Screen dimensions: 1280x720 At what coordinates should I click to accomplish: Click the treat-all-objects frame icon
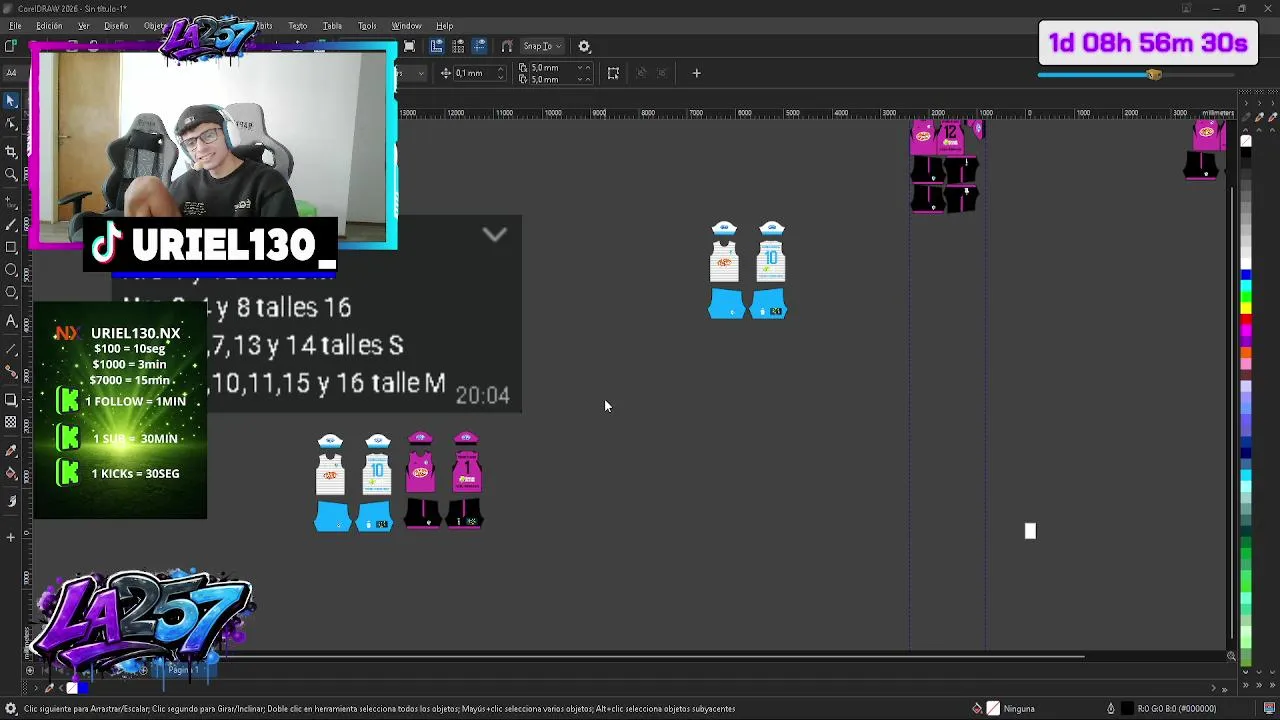(x=613, y=73)
